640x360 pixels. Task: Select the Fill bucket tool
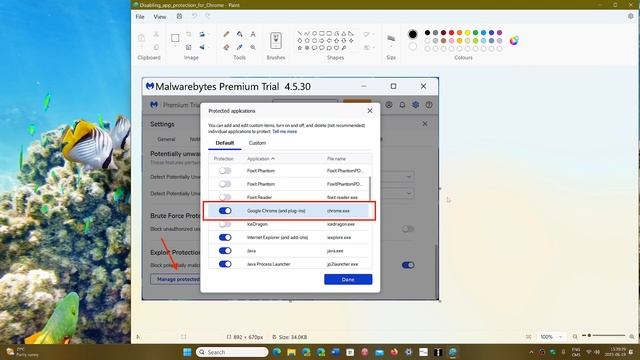240,35
